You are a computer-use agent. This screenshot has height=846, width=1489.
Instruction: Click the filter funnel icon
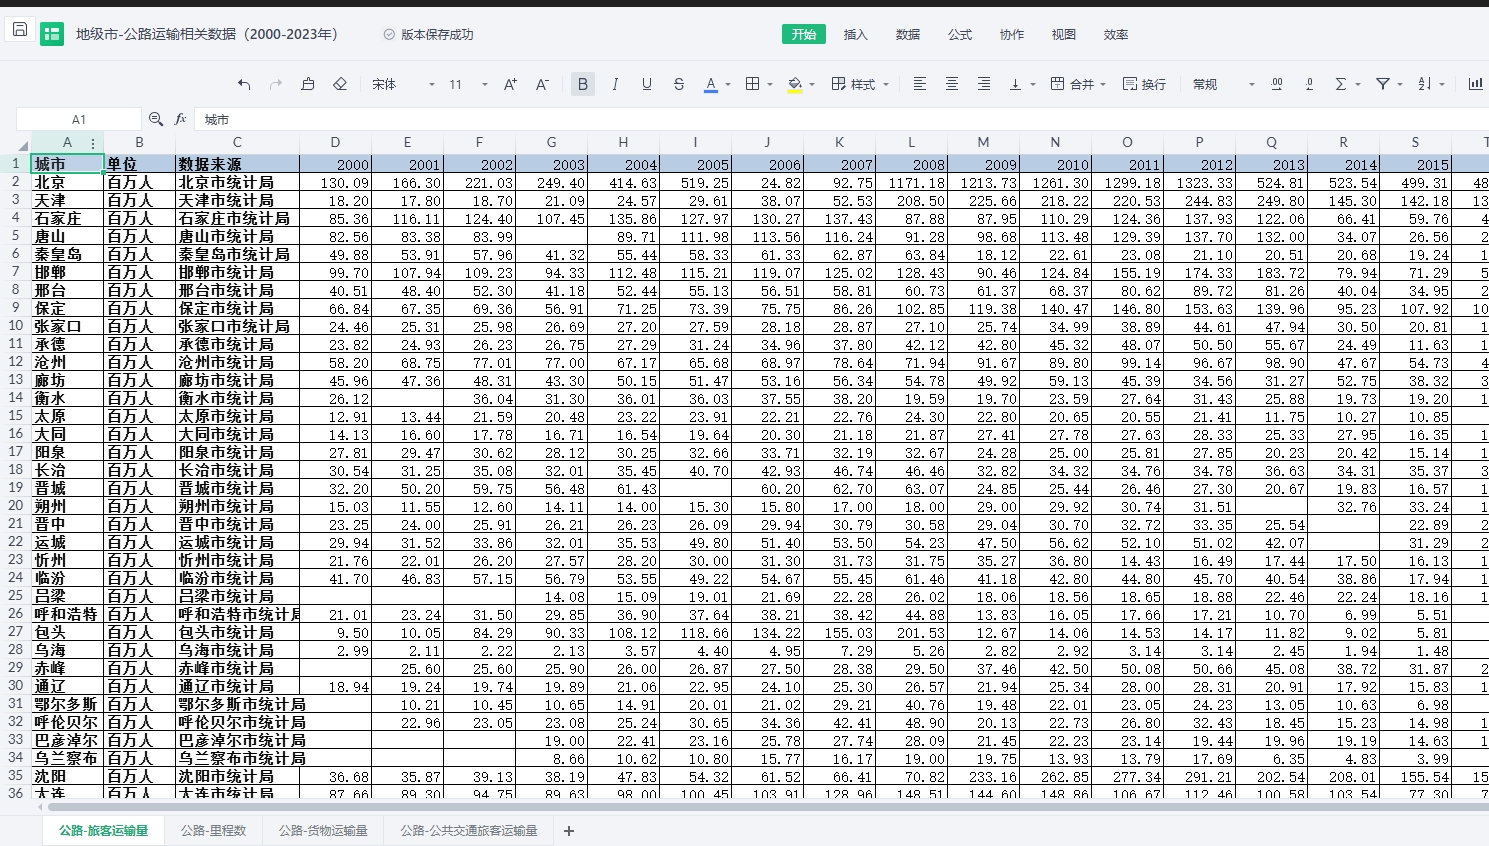click(1383, 84)
